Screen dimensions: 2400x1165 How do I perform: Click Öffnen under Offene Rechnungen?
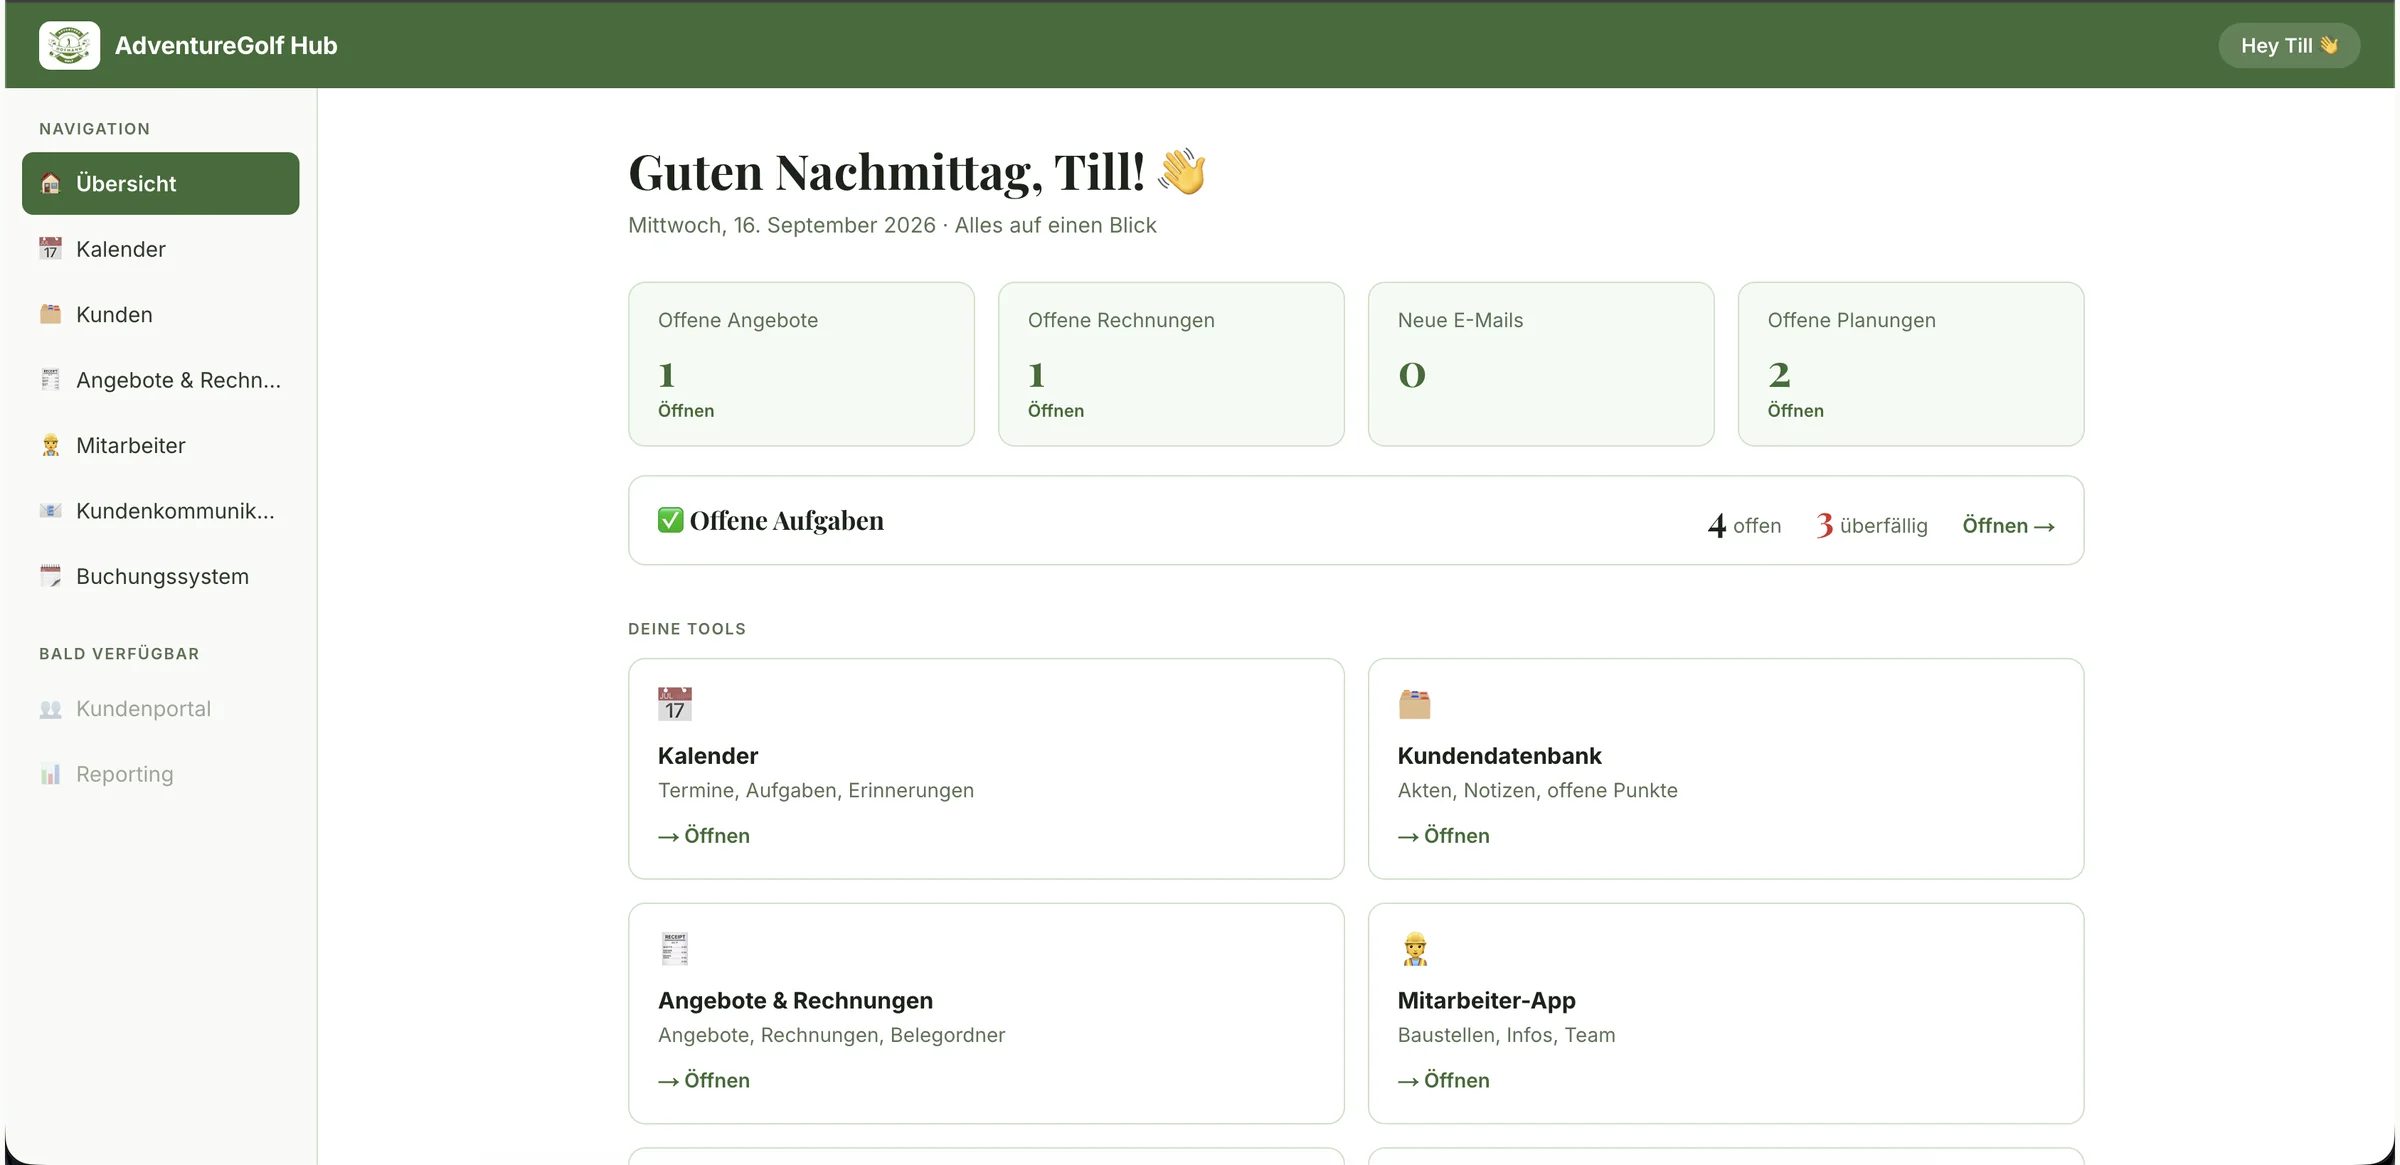pos(1055,411)
